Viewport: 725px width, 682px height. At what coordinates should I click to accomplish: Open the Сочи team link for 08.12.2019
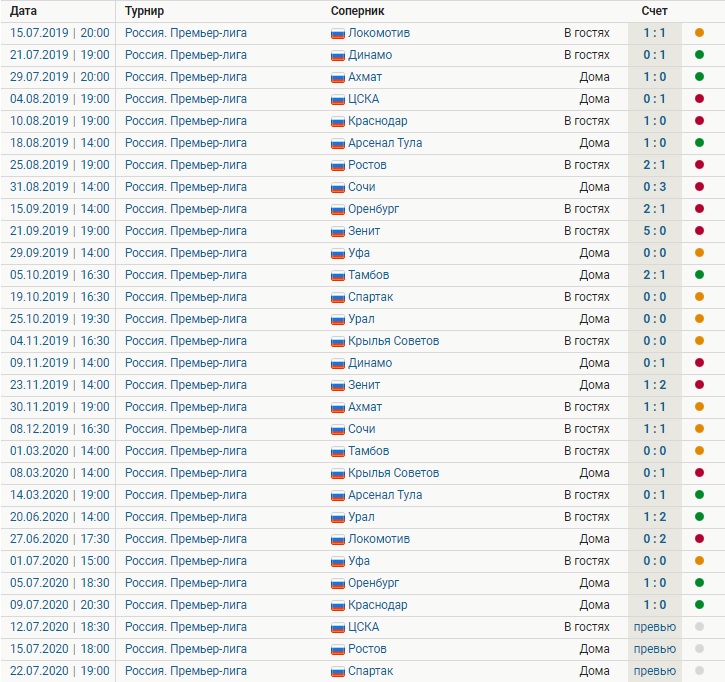[362, 429]
